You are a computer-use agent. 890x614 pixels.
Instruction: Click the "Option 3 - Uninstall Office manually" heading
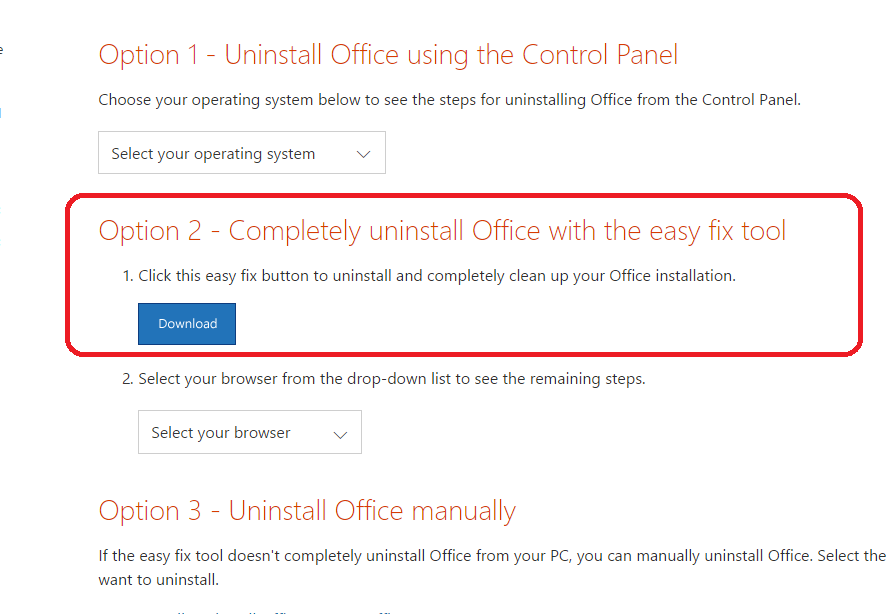point(307,511)
